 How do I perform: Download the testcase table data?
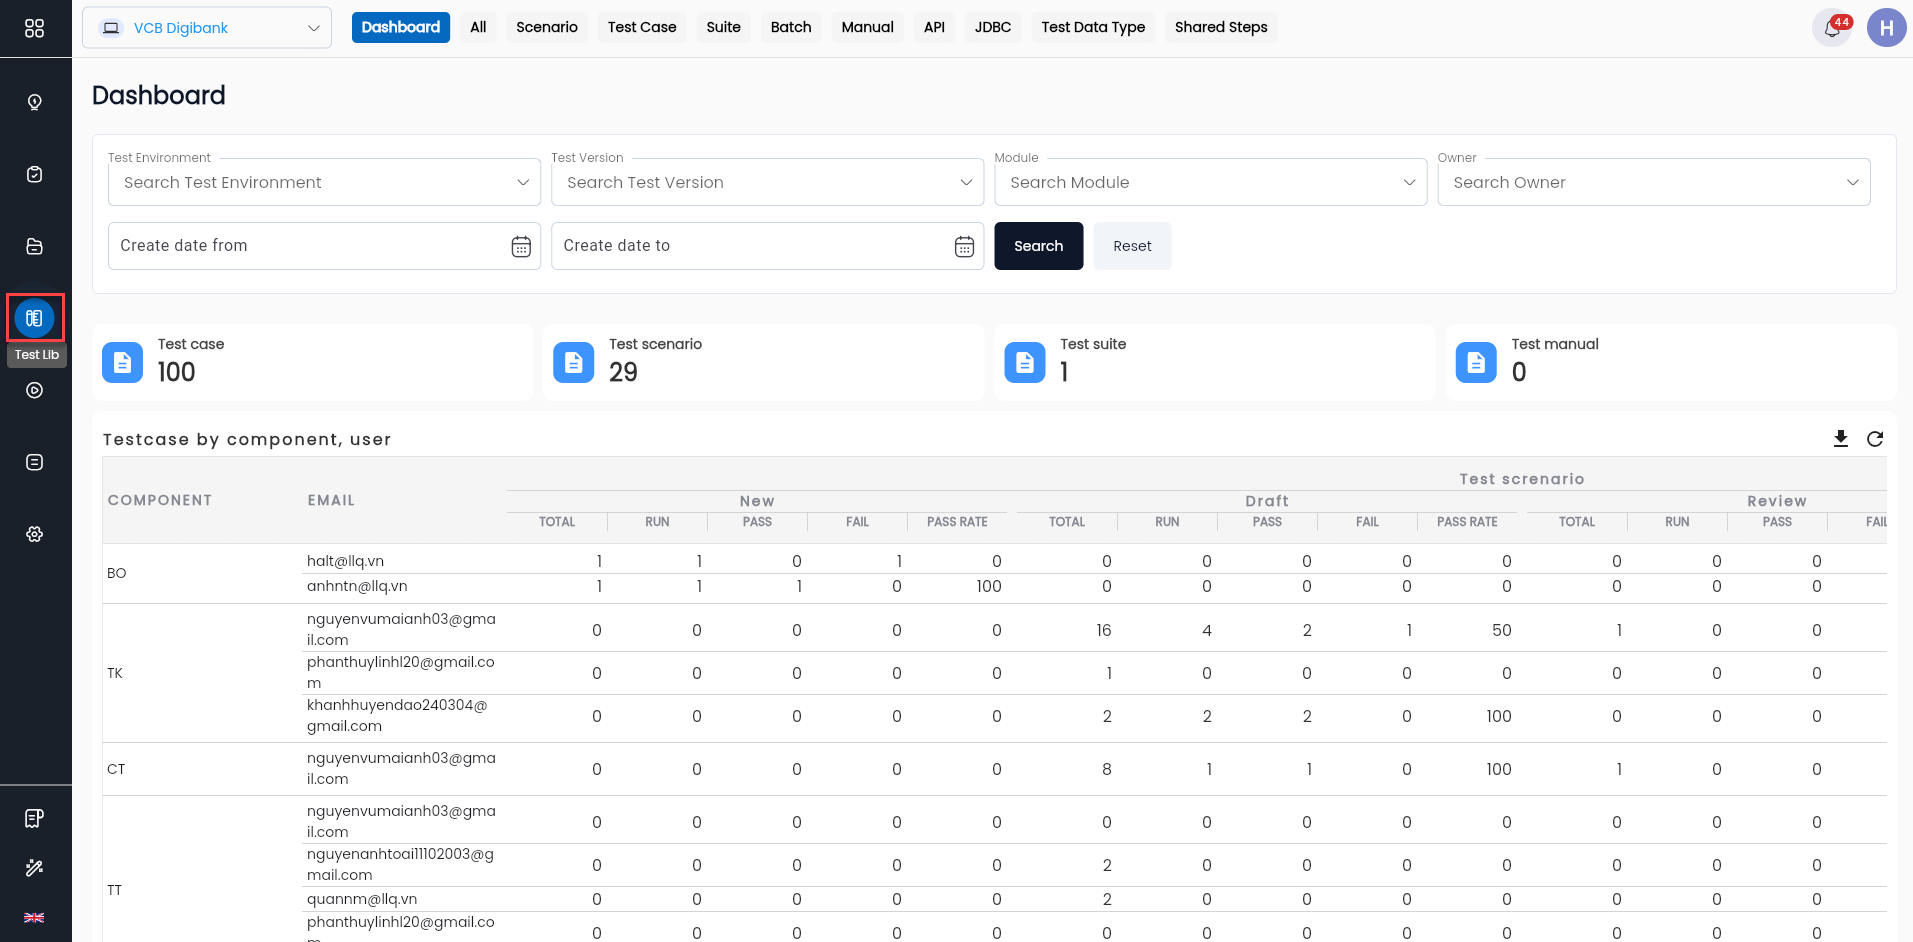coord(1841,439)
